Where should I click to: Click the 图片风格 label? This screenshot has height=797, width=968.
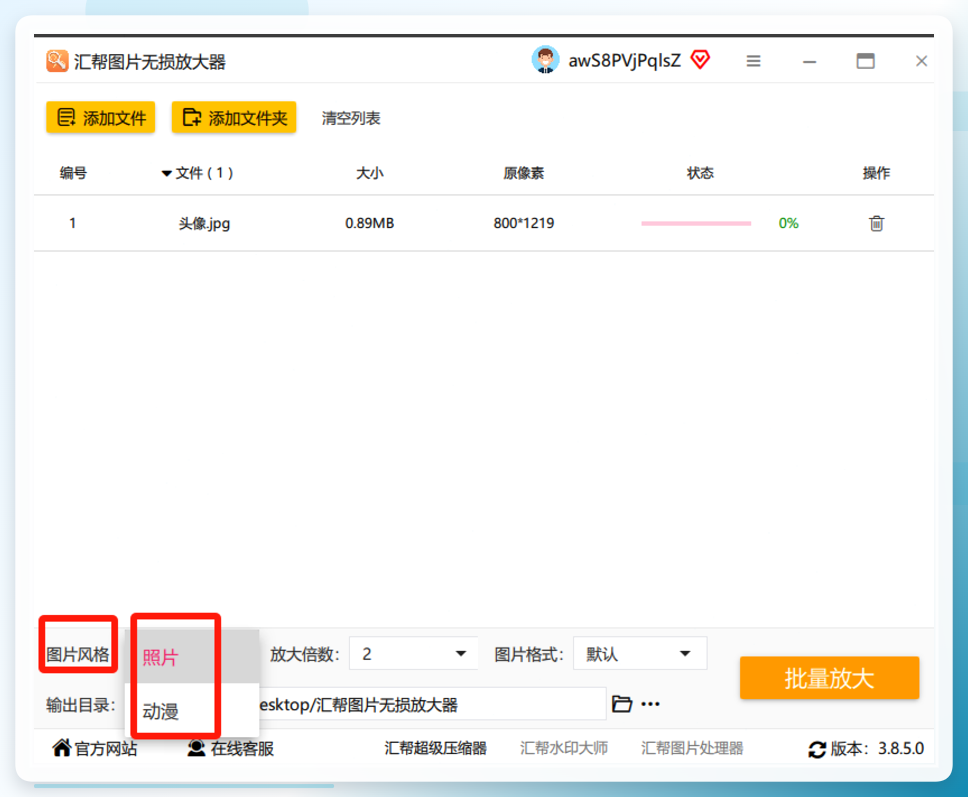pyautogui.click(x=77, y=654)
